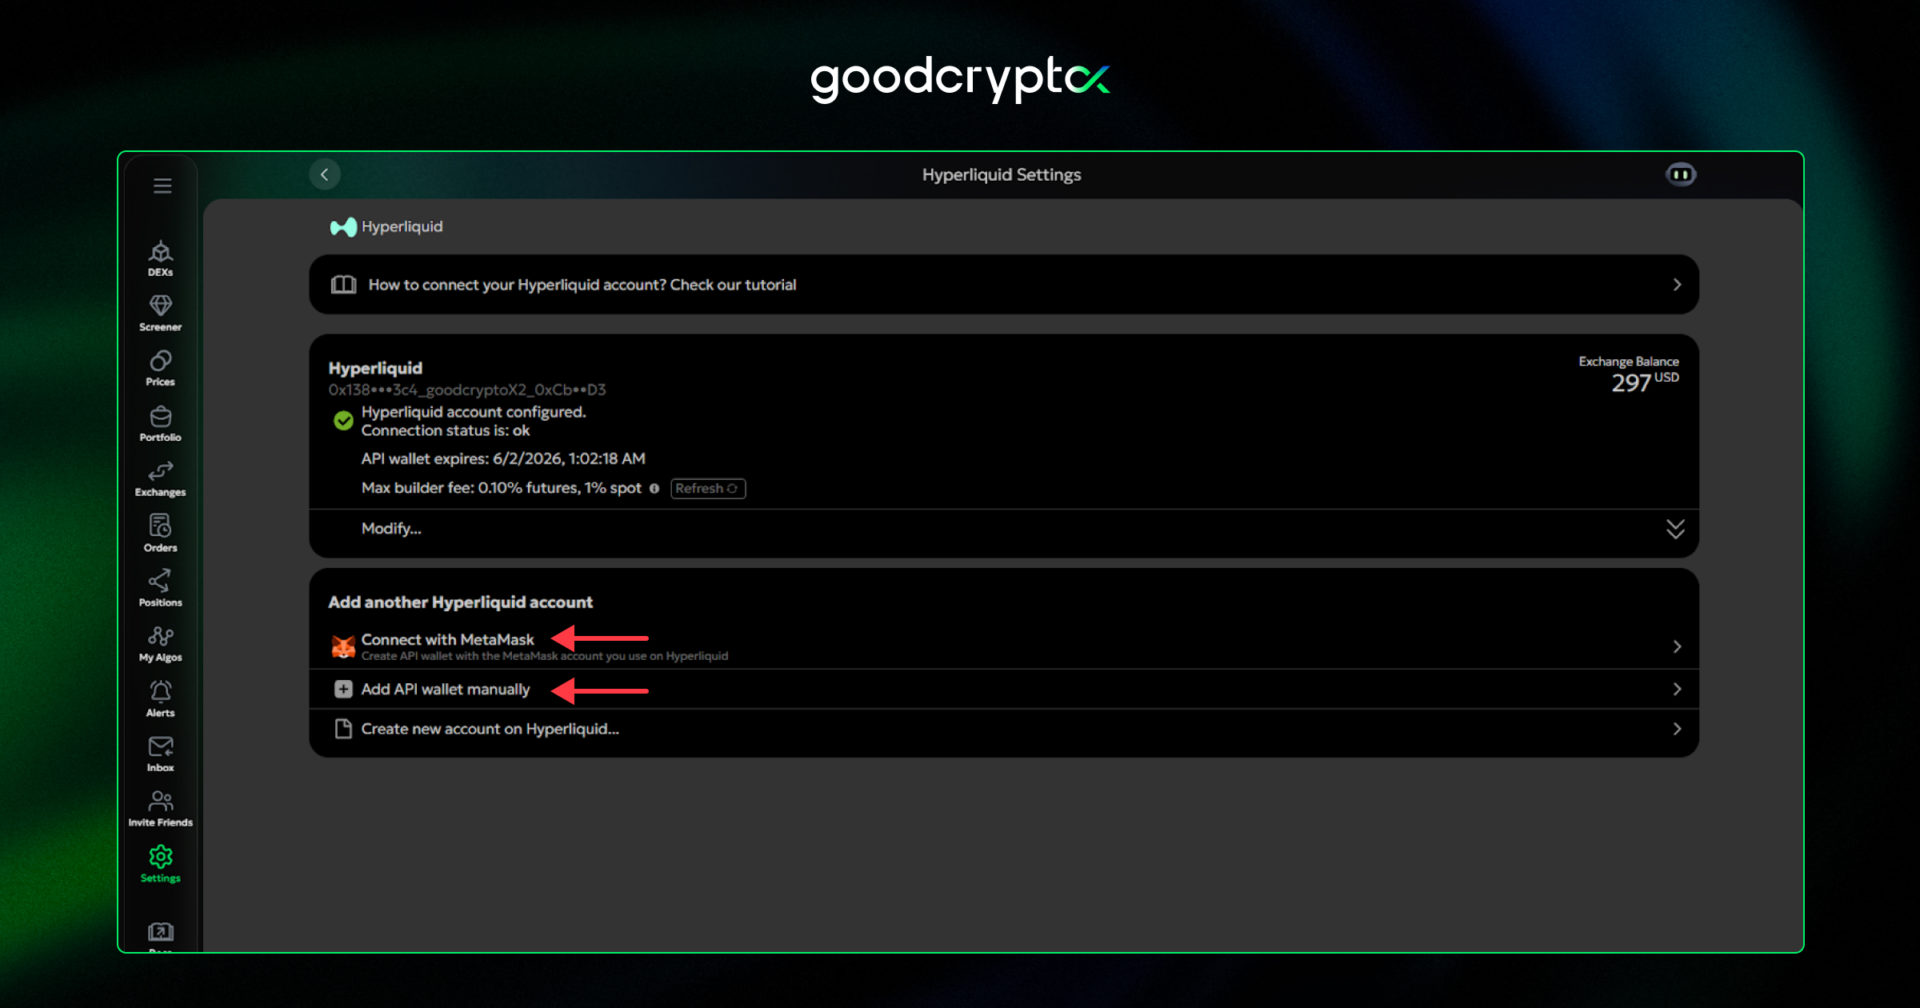
Task: Refresh the max builder fee
Action: [x=707, y=488]
